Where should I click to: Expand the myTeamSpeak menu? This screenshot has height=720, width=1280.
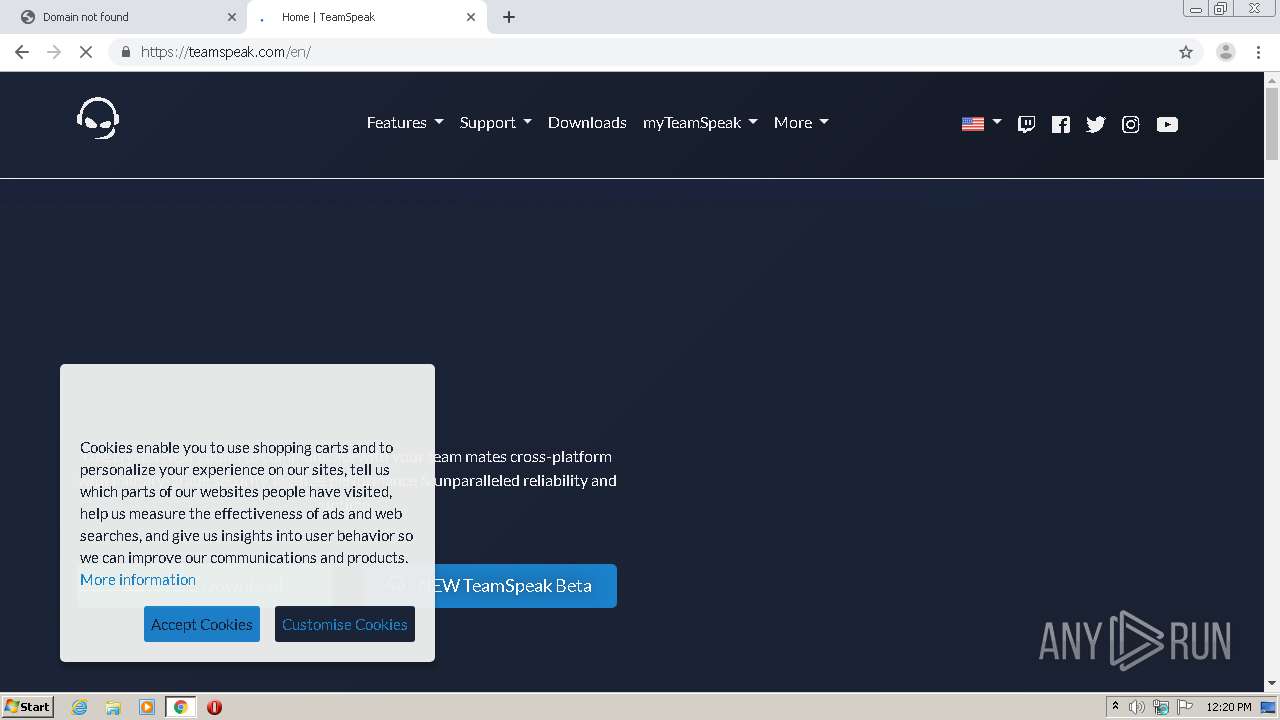click(700, 122)
